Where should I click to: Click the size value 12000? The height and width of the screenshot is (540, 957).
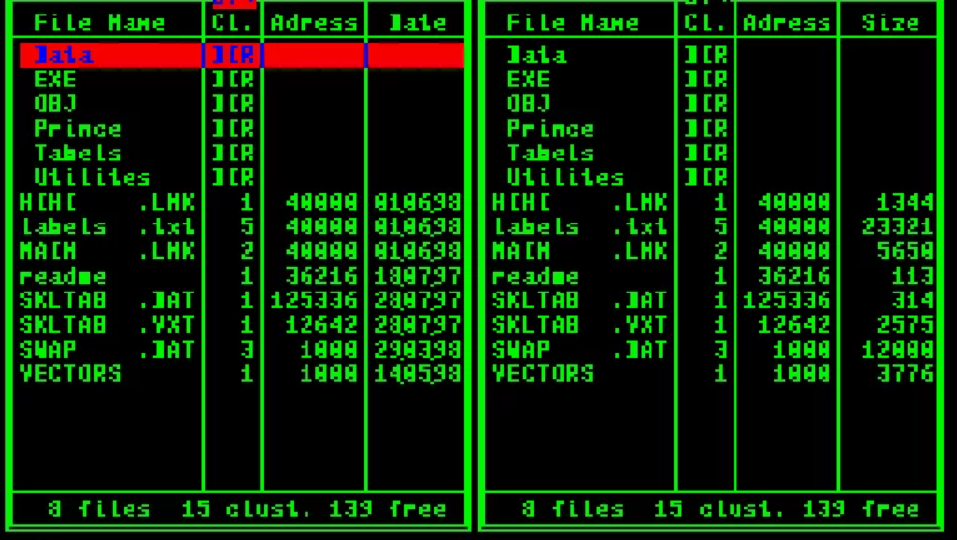coord(898,349)
